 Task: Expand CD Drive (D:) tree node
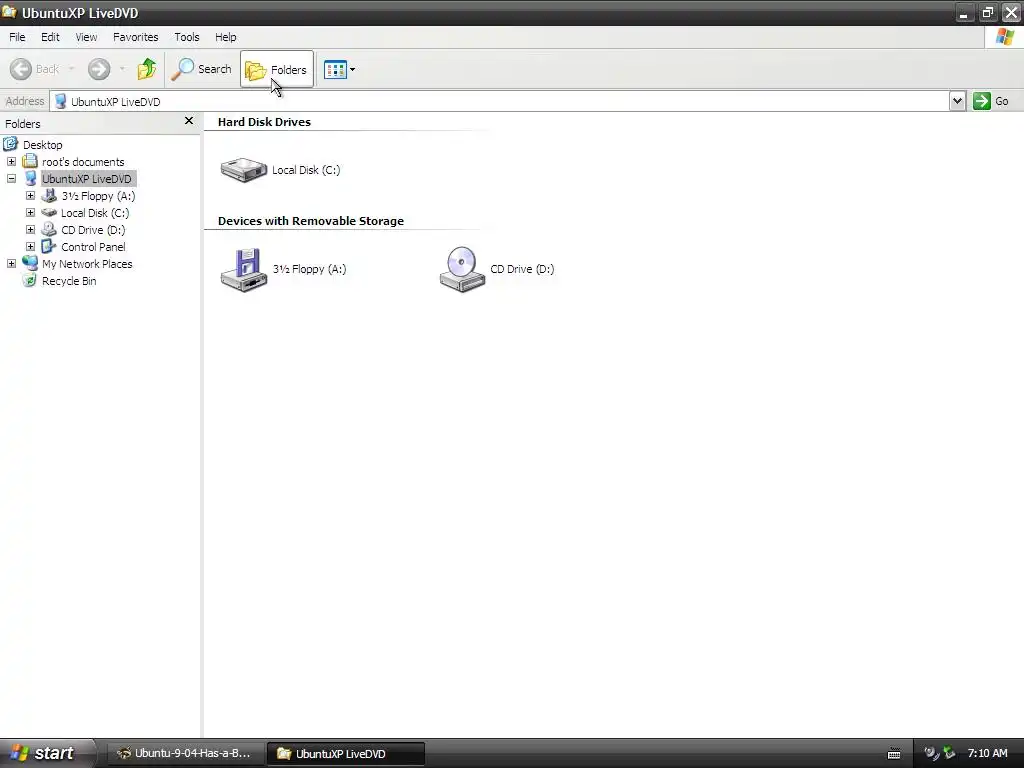(30, 229)
